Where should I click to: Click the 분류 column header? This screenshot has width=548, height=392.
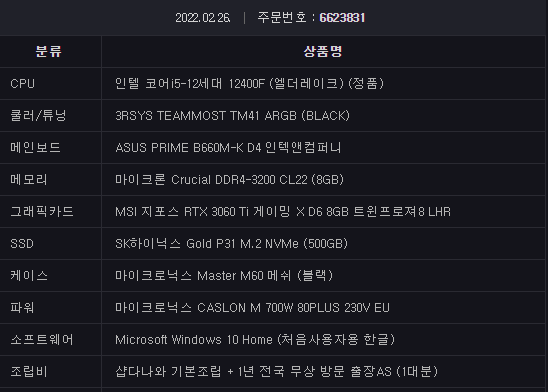49,51
